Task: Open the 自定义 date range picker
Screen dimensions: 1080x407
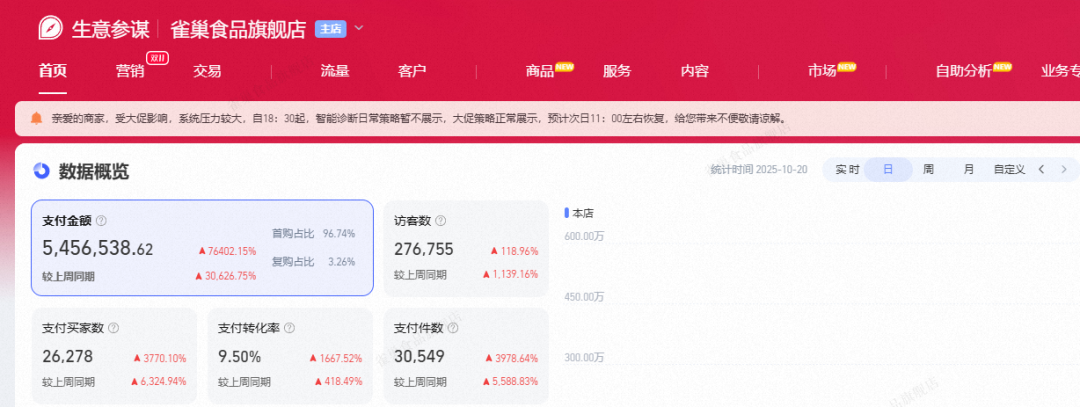Action: pos(1009,170)
